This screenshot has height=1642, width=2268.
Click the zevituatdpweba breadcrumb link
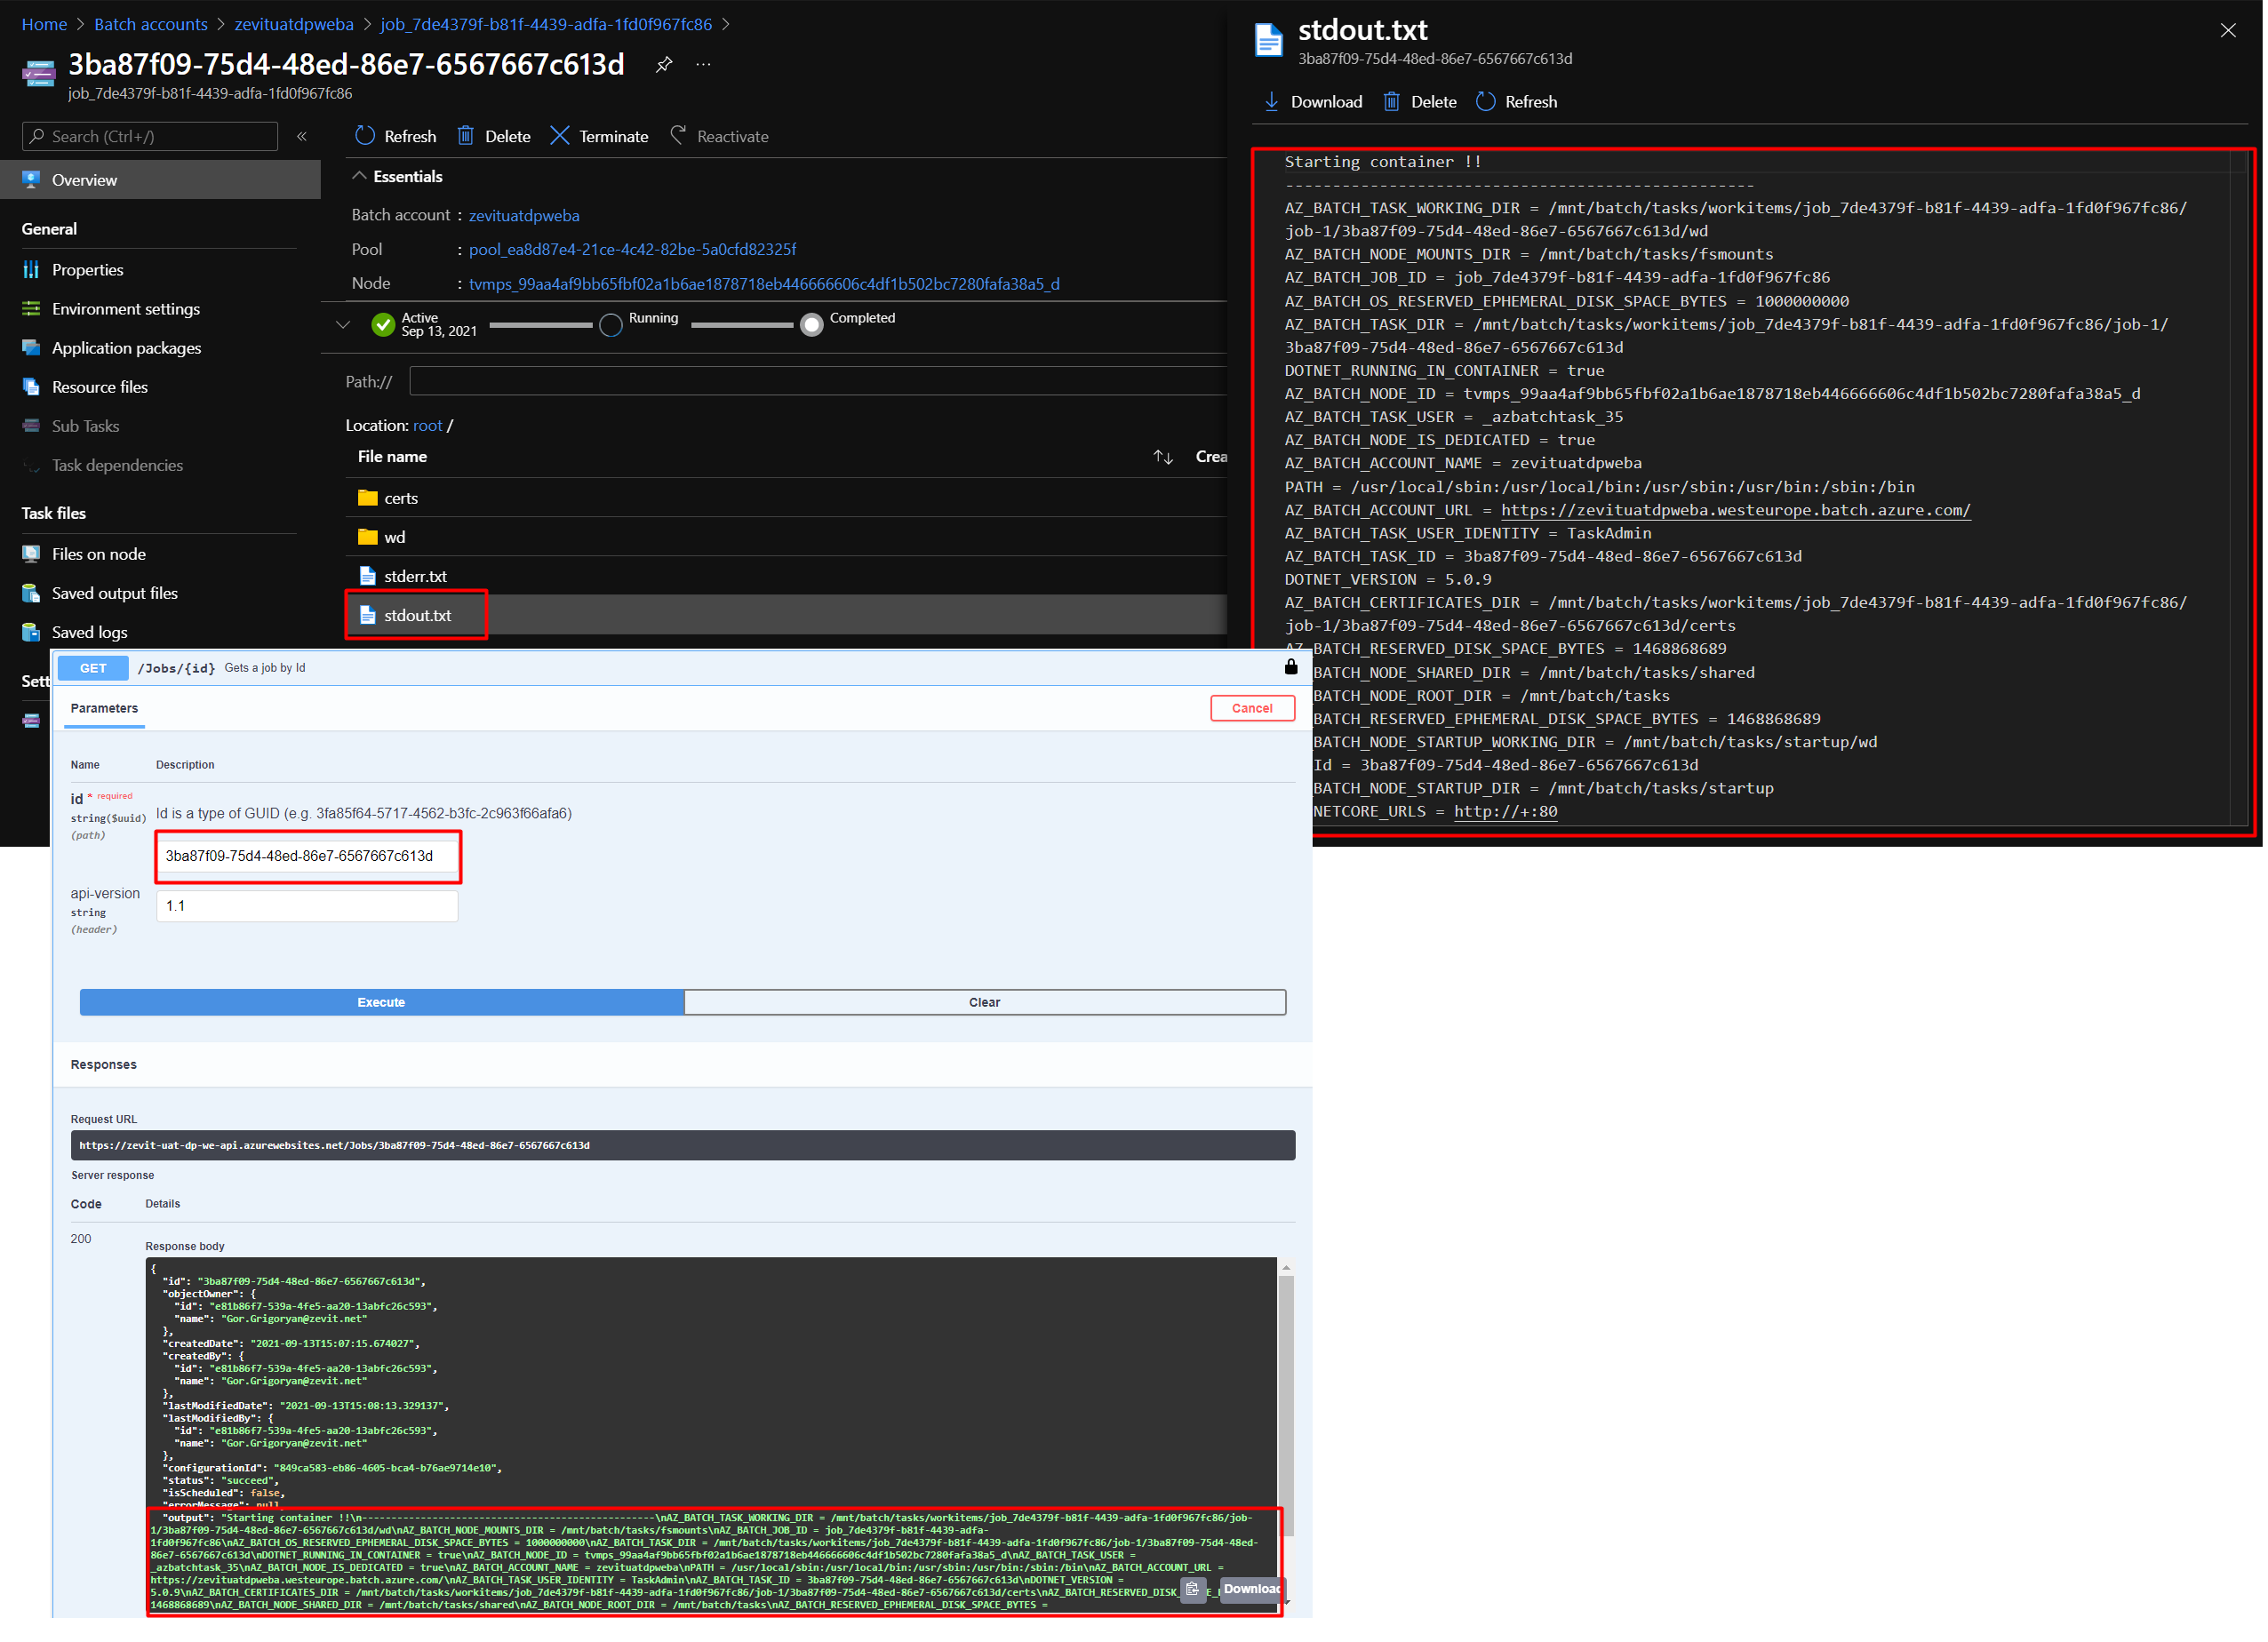[x=294, y=24]
